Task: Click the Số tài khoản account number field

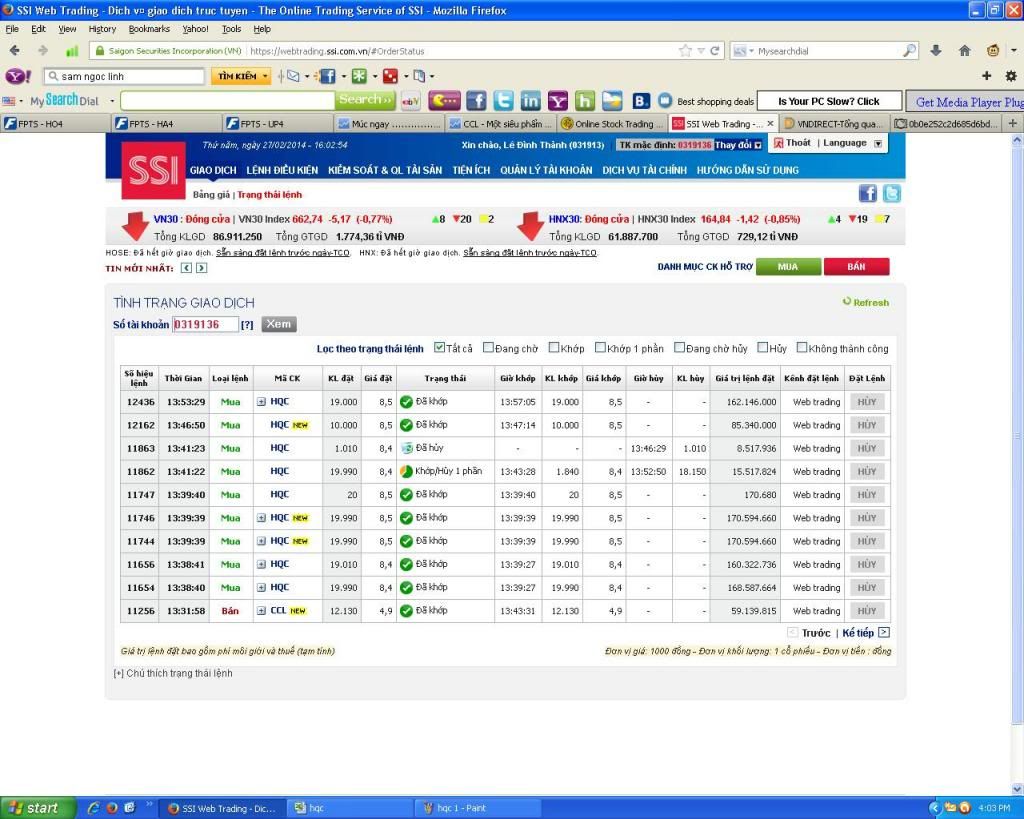Action: click(205, 324)
